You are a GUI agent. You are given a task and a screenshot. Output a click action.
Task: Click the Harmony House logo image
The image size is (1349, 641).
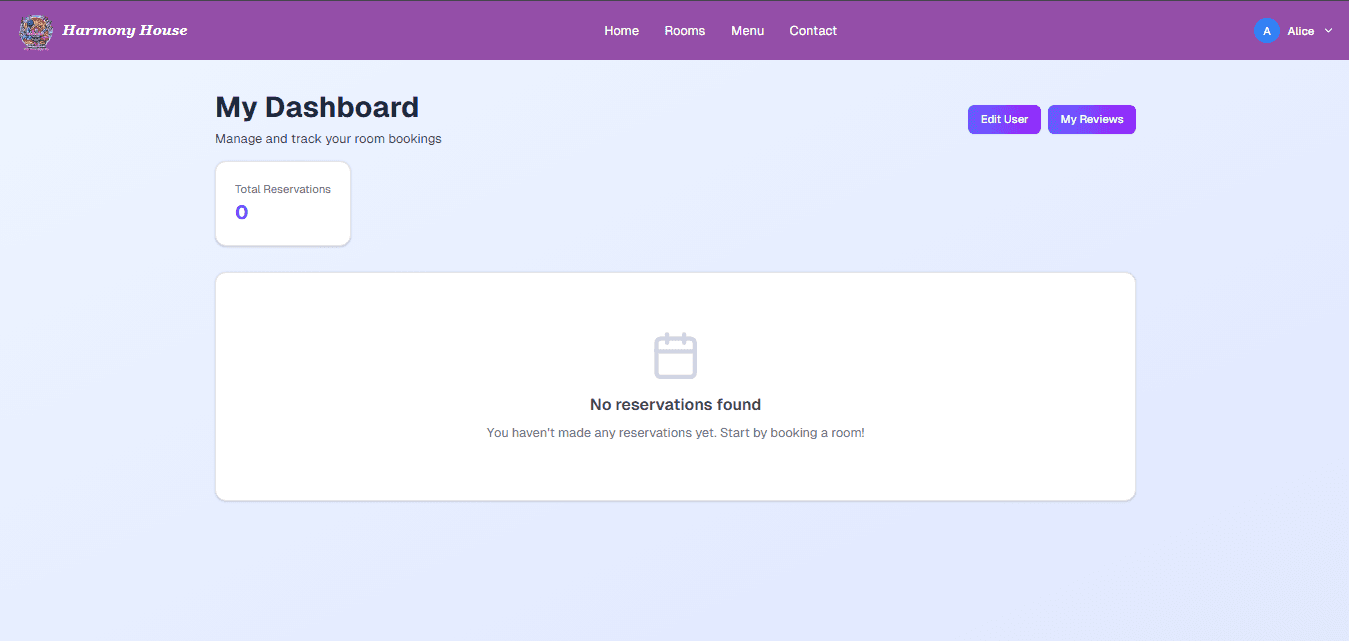tap(36, 31)
